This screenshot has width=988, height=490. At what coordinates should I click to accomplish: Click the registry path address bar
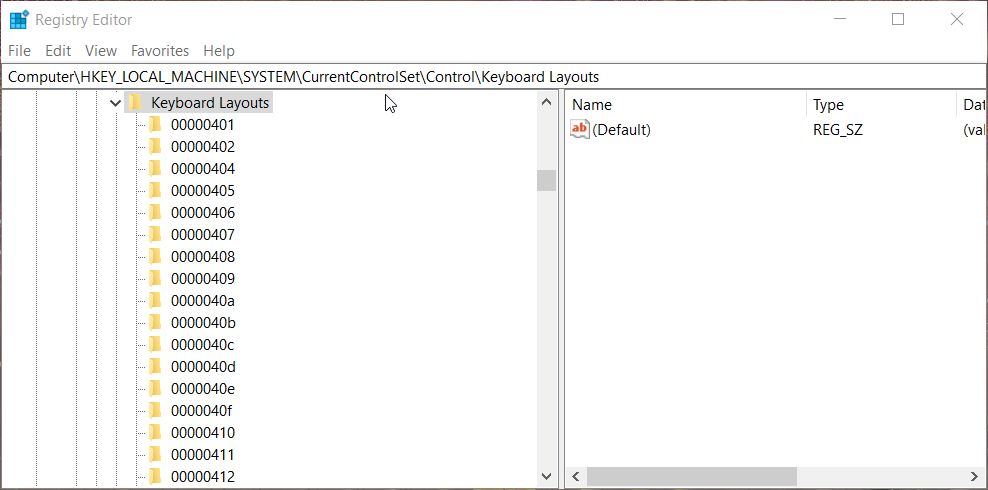(494, 77)
